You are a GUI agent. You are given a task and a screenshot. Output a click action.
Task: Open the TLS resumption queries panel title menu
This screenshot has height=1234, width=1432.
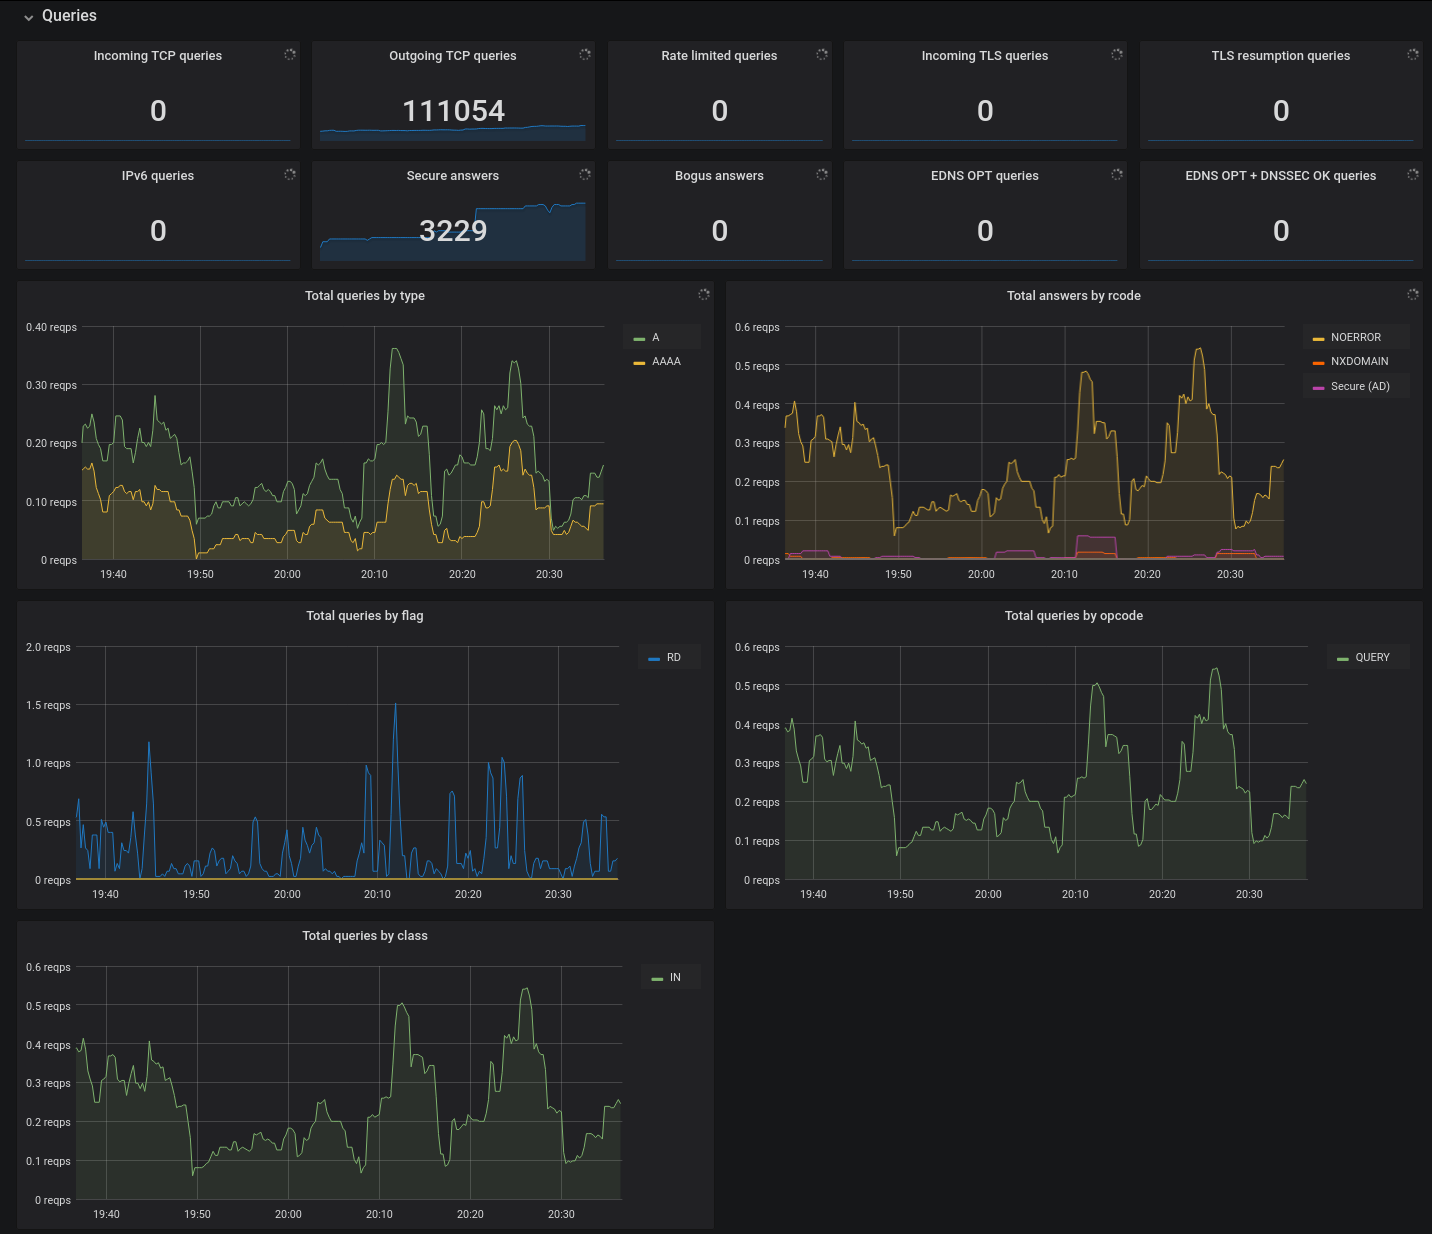coord(1281,56)
